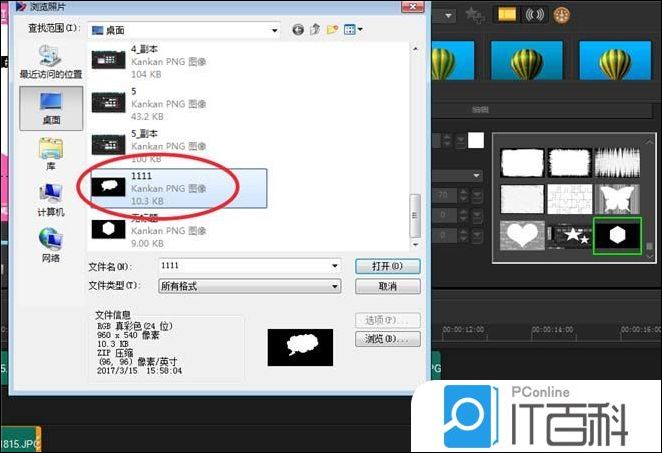Screen dimensions: 662x453
Task: Click the file list scrollbar up arrow
Action: 415,49
